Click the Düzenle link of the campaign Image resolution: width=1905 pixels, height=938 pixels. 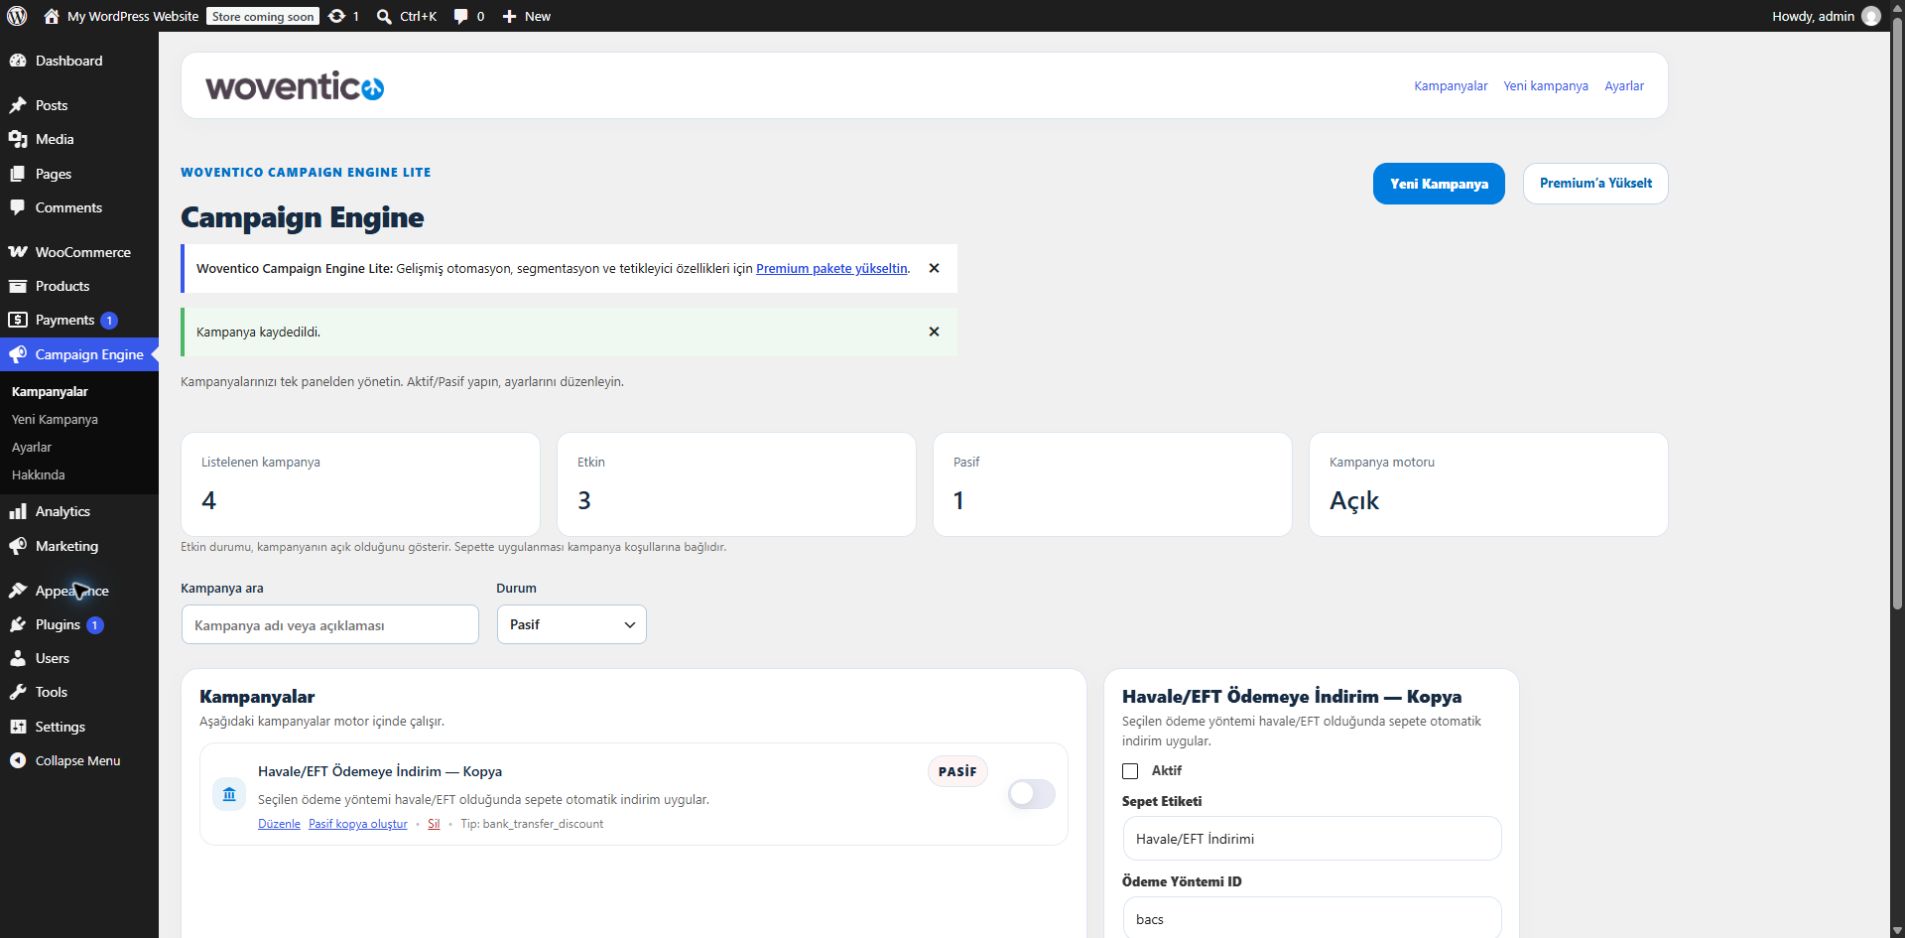(x=279, y=824)
